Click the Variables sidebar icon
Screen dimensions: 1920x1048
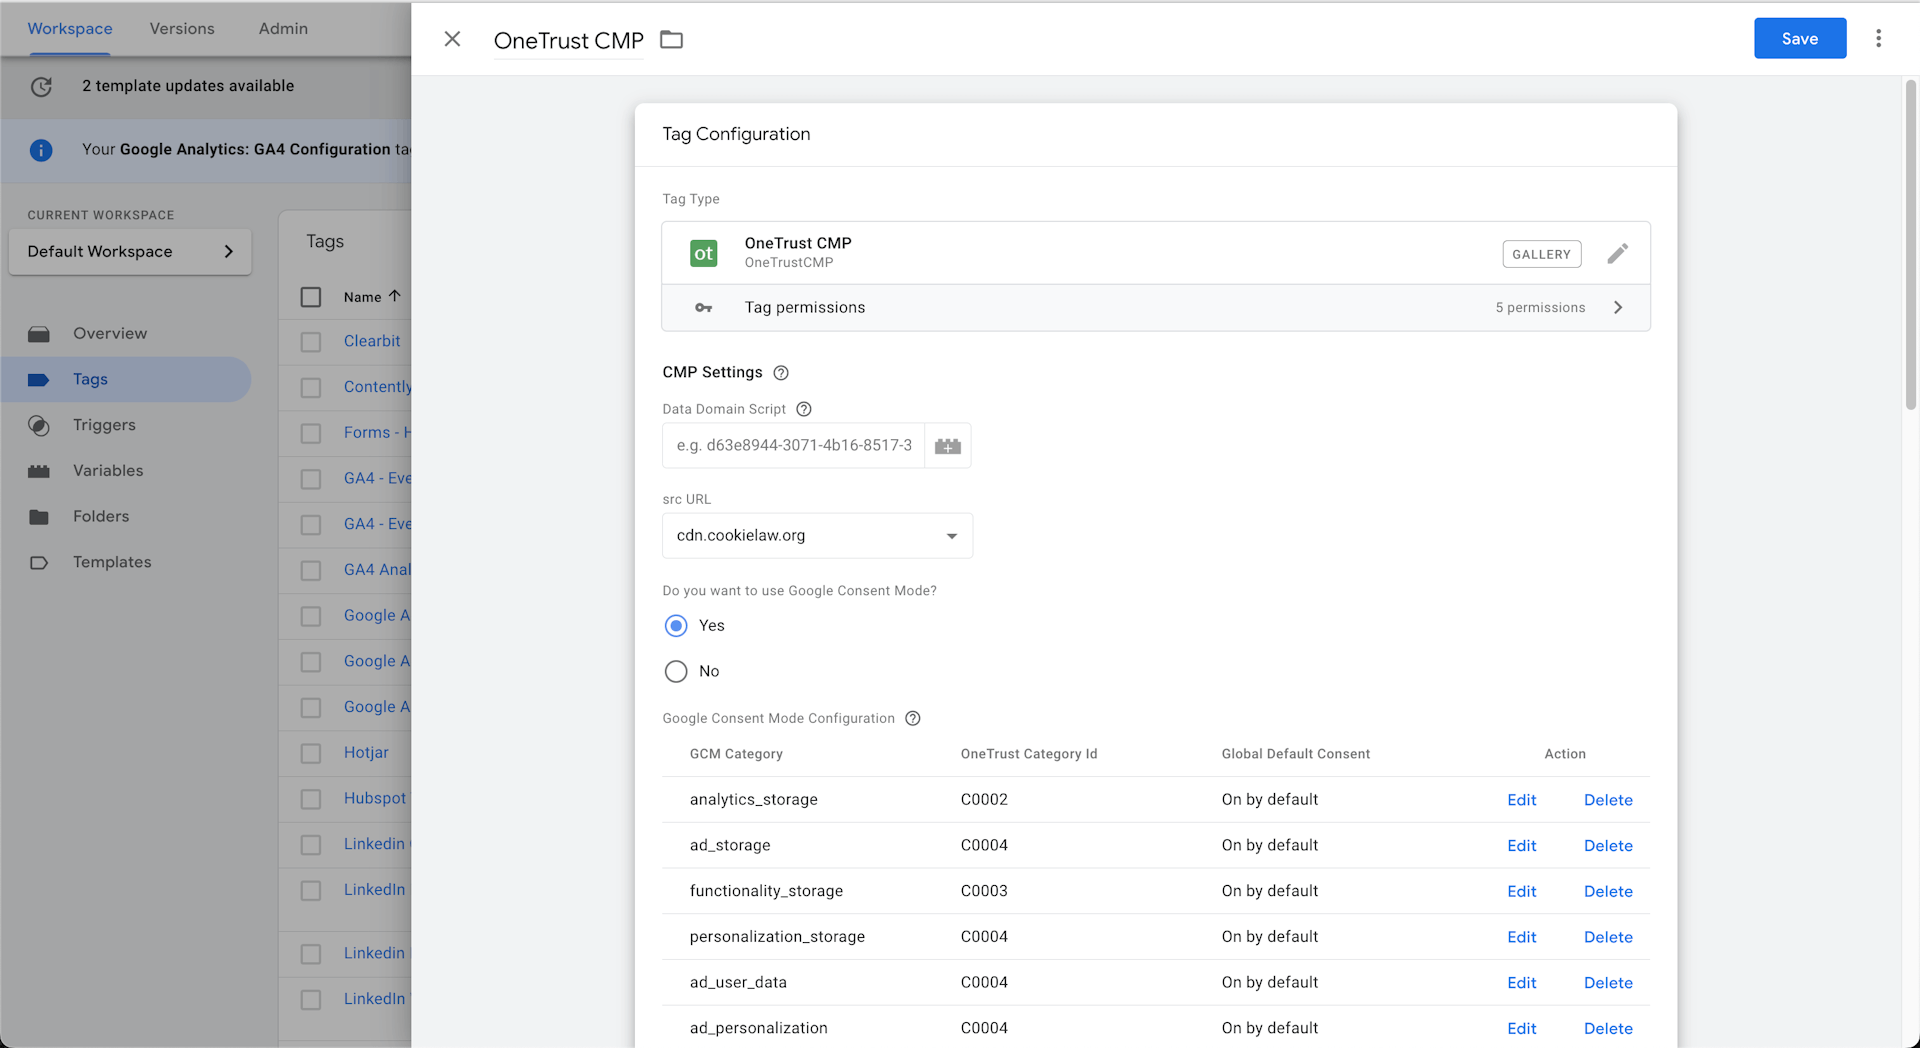(x=39, y=471)
